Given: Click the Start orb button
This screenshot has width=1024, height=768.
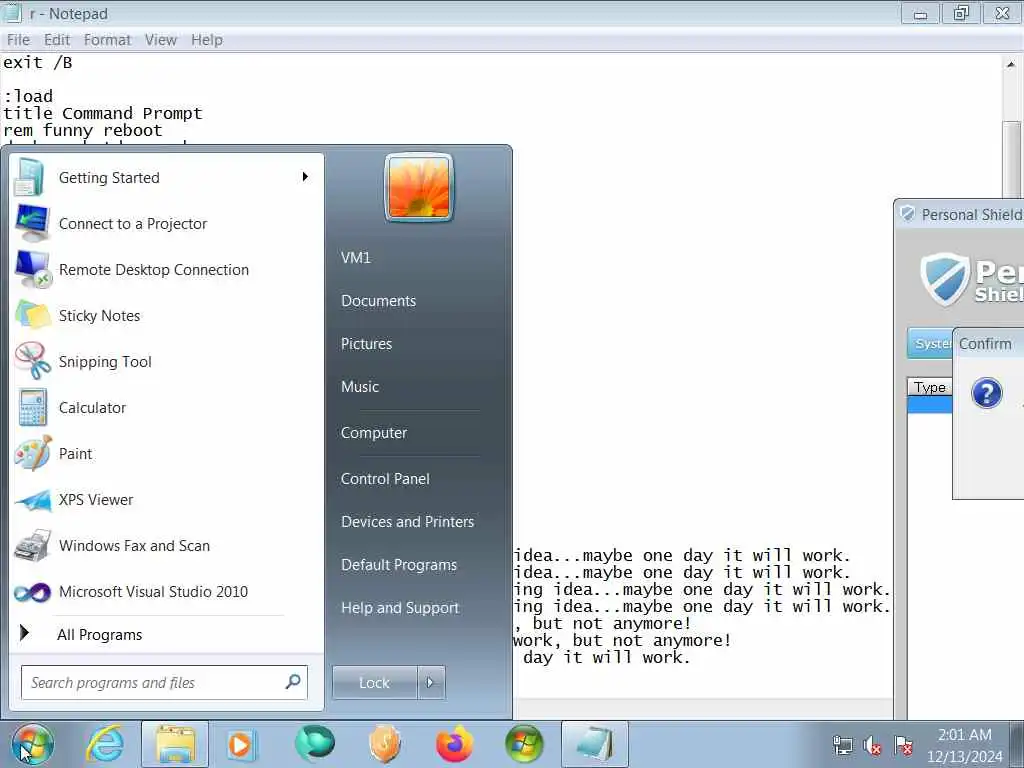Looking at the screenshot, I should point(31,744).
